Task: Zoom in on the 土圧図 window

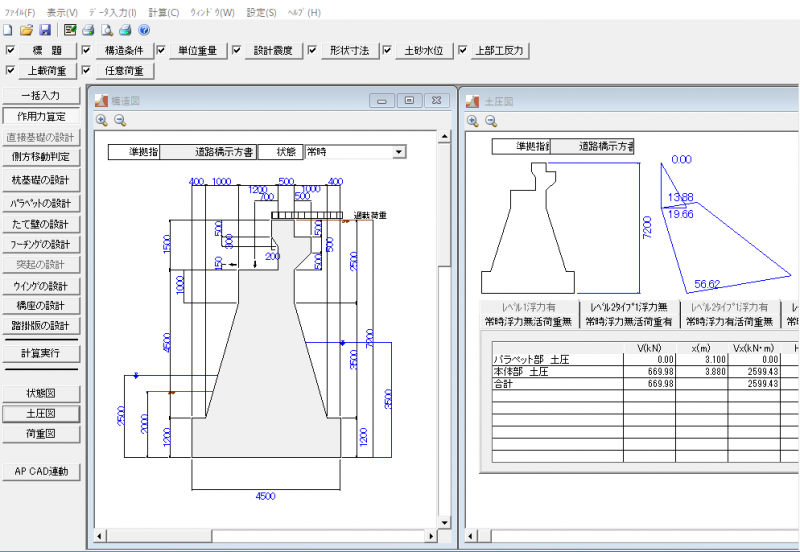Action: click(473, 121)
